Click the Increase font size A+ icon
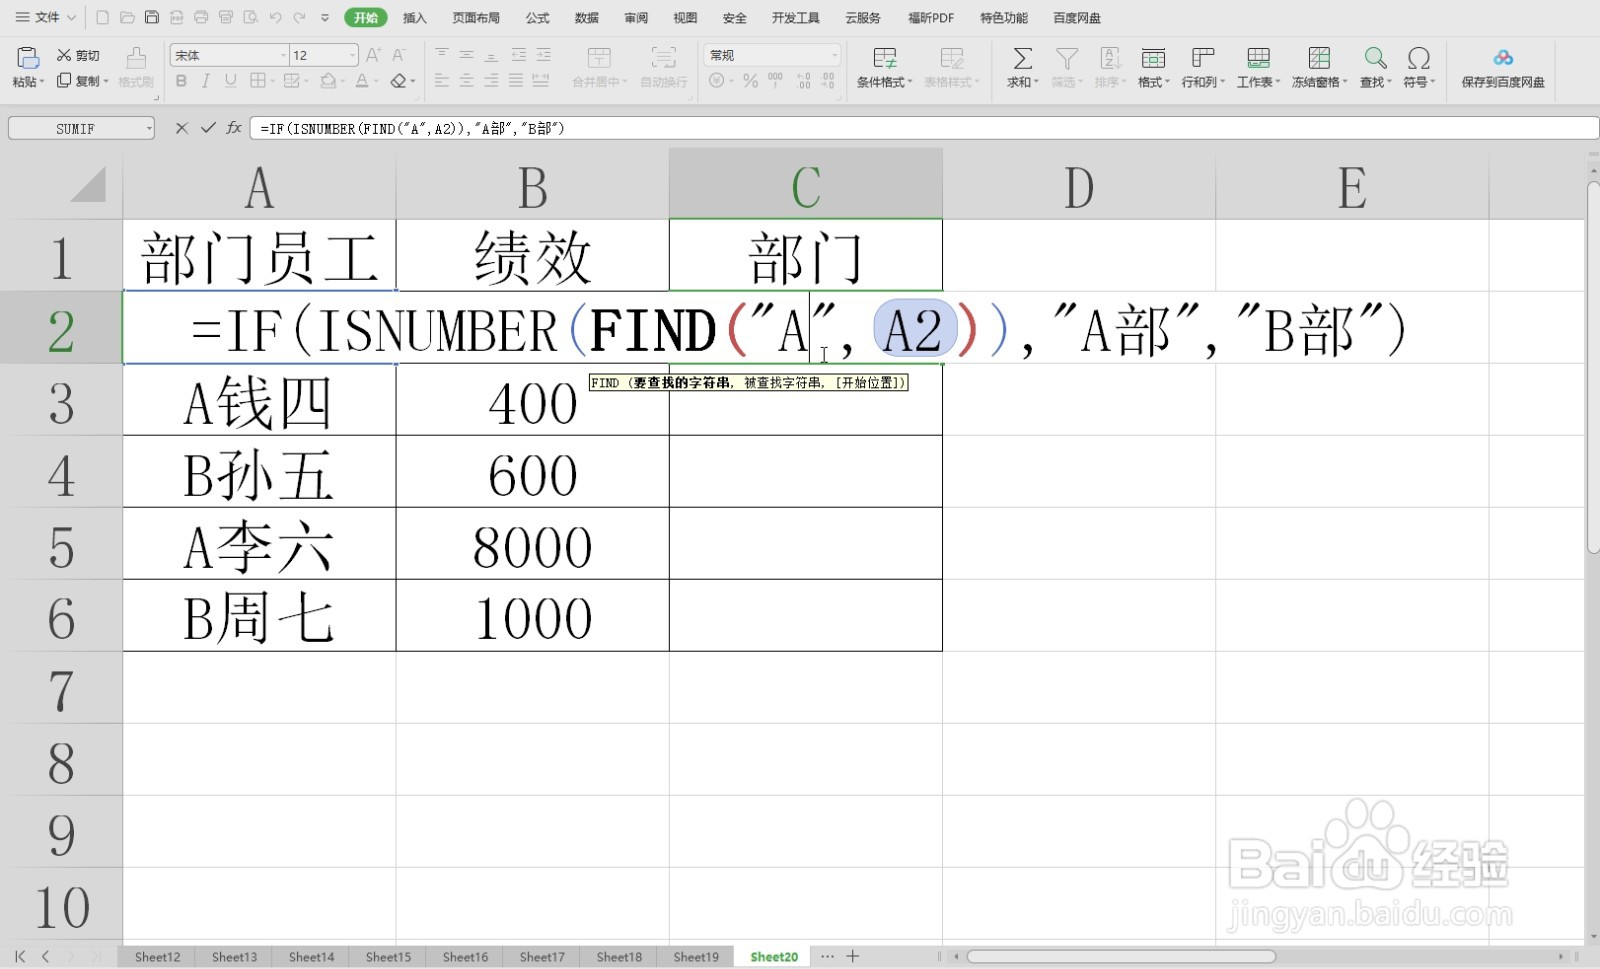Image resolution: width=1600 pixels, height=969 pixels. (373, 55)
